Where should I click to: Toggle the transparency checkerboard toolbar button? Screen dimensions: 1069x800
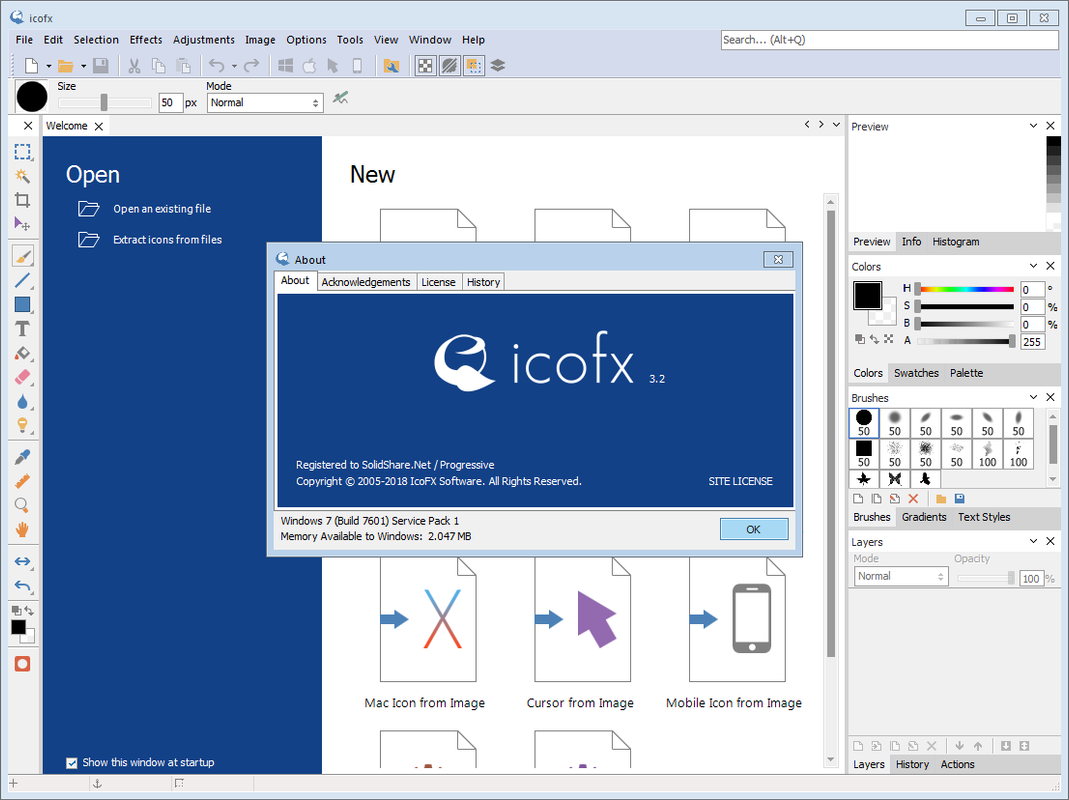(x=425, y=65)
